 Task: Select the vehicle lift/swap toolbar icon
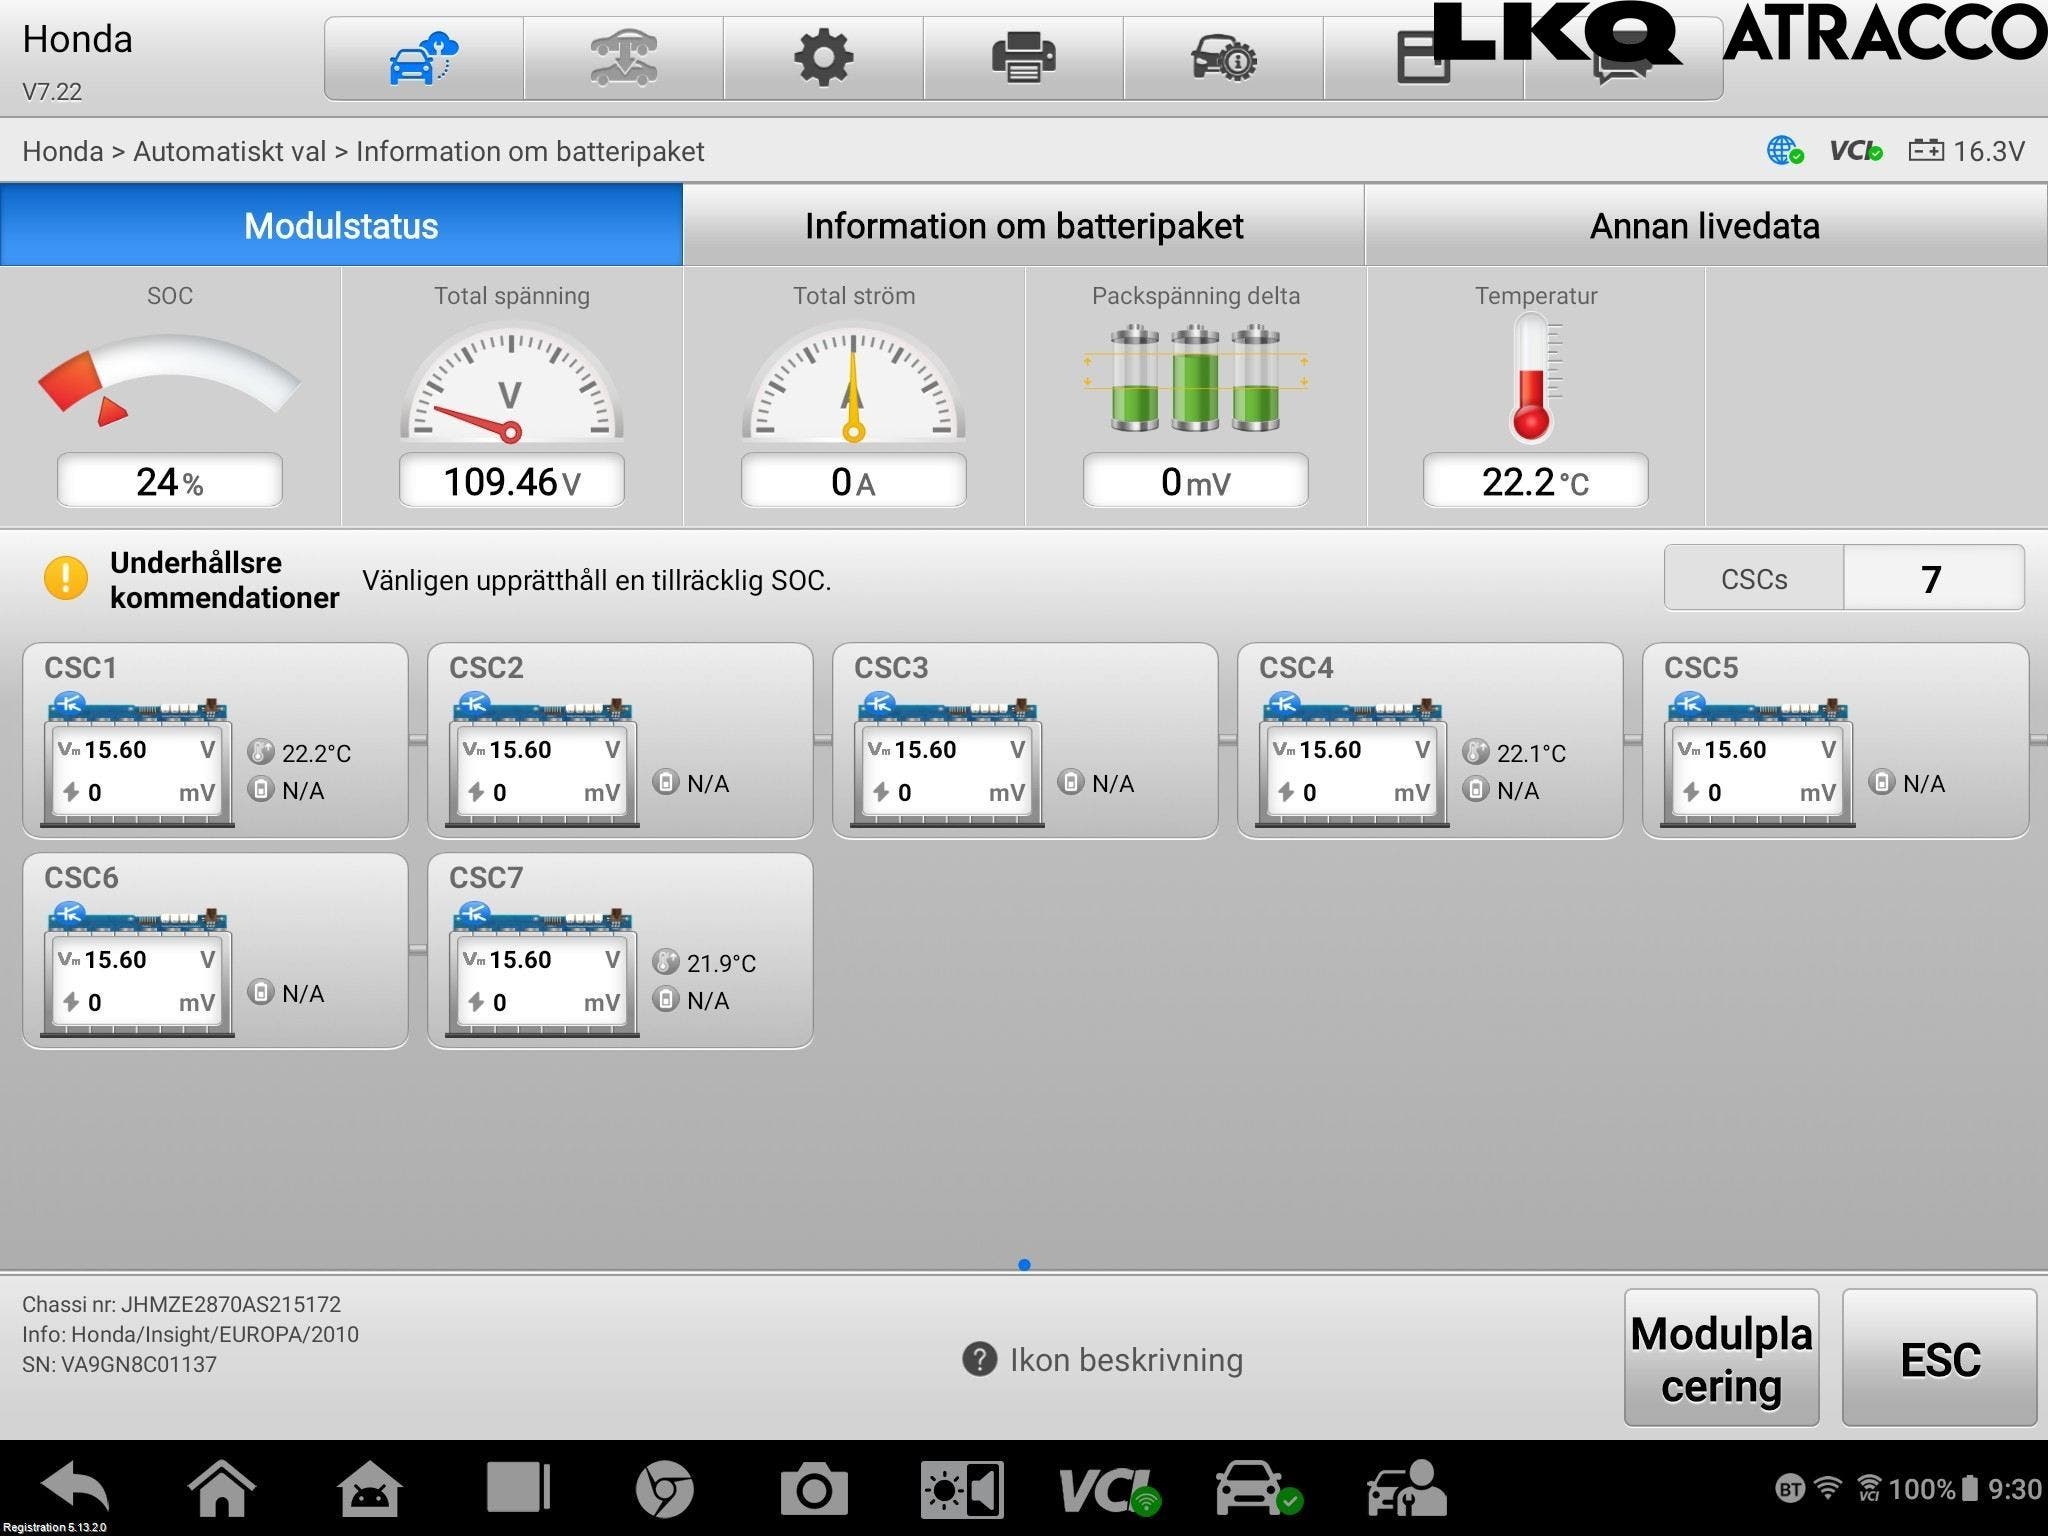623,58
